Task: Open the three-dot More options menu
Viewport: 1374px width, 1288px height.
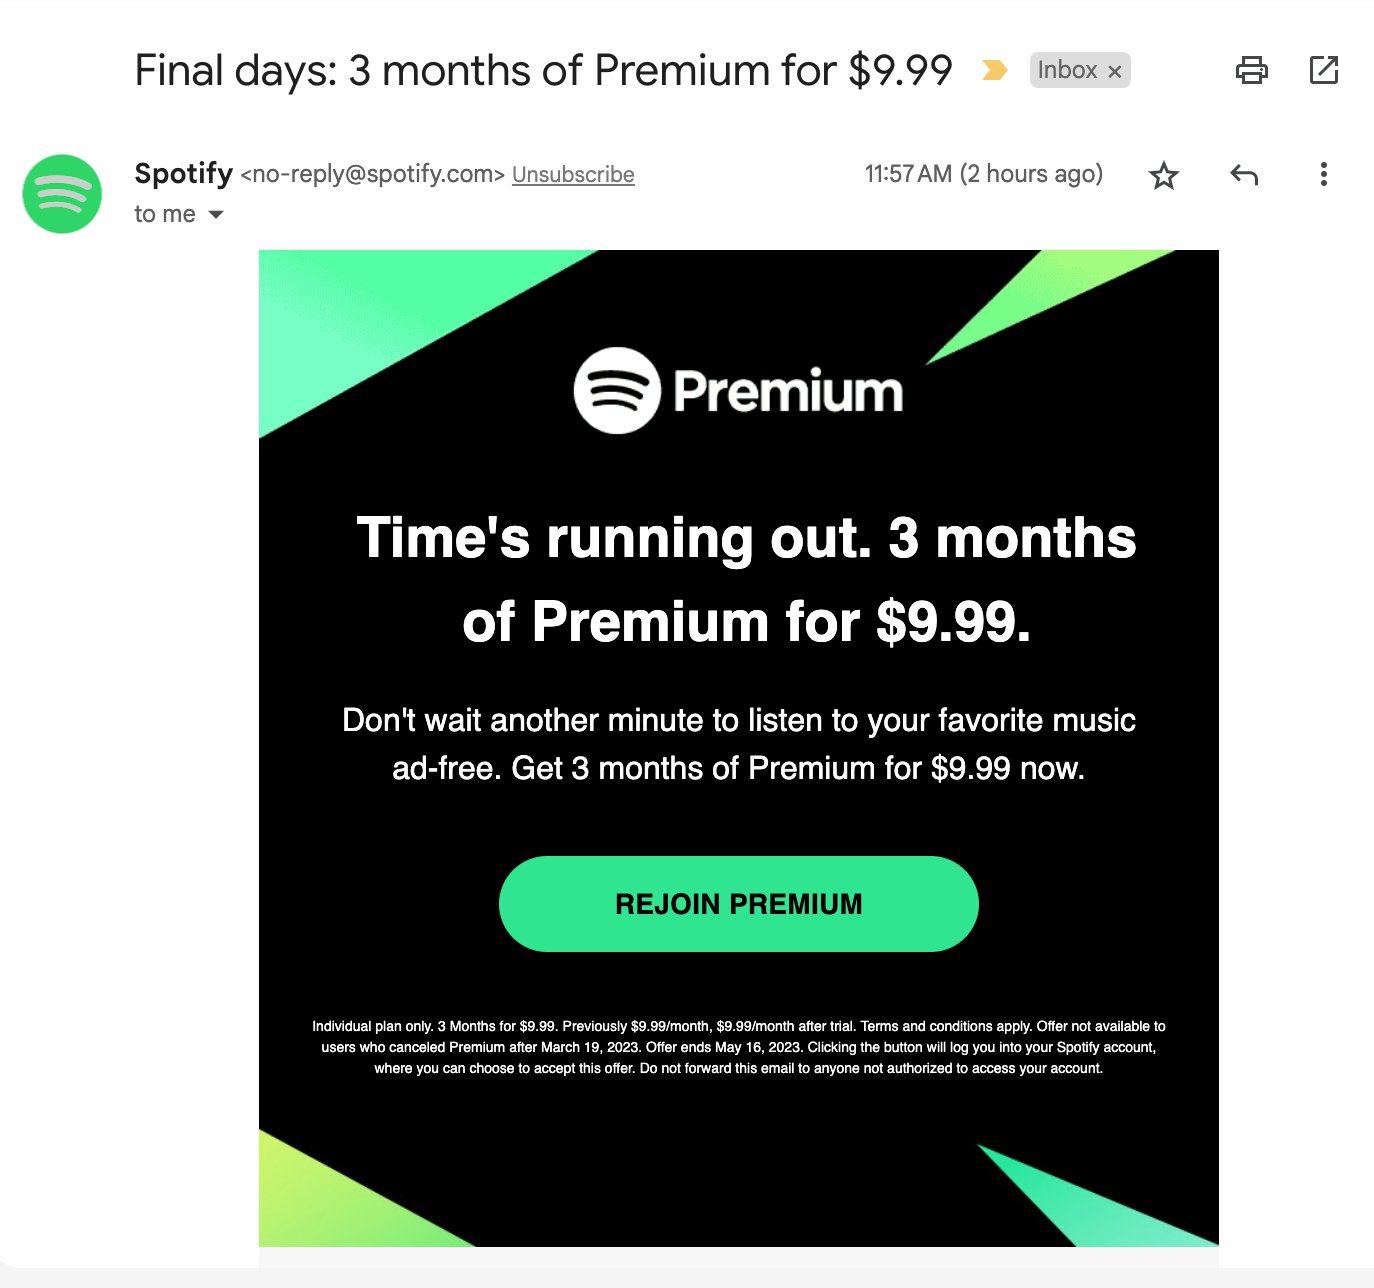Action: click(1324, 174)
